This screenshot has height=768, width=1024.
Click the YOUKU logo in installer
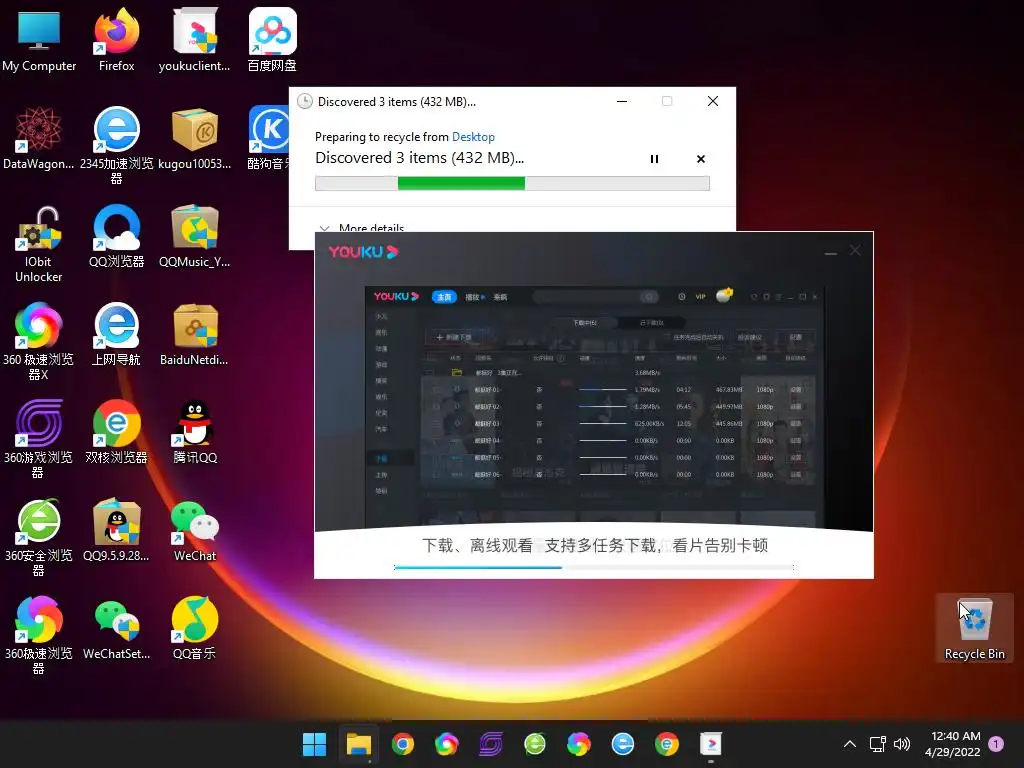click(x=363, y=252)
